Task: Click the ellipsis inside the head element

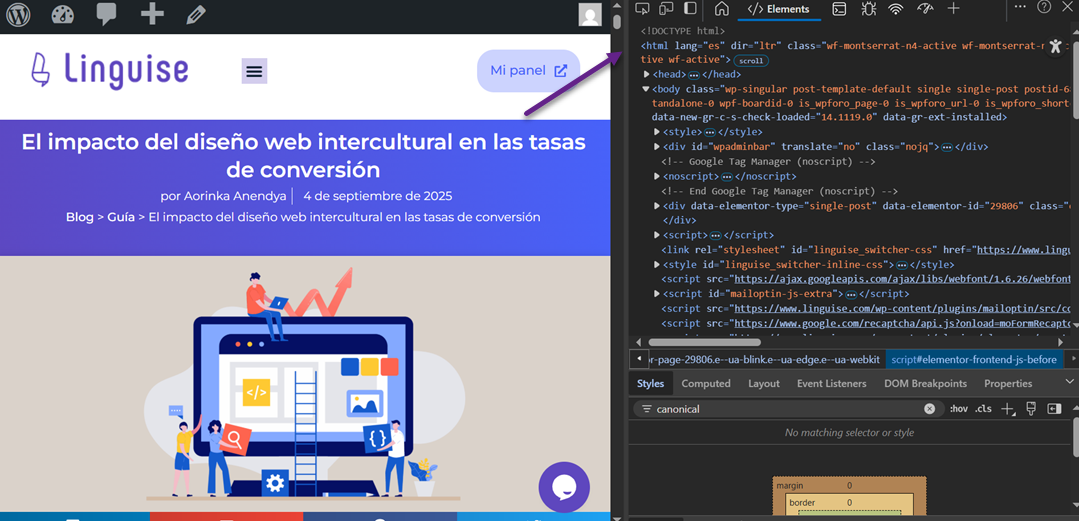Action: (x=694, y=74)
